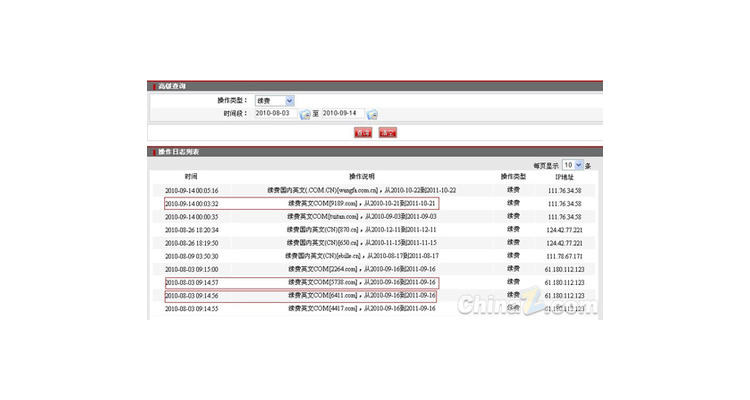Click the description for 6411.com renewal
750x400 pixels.
[x=362, y=295]
